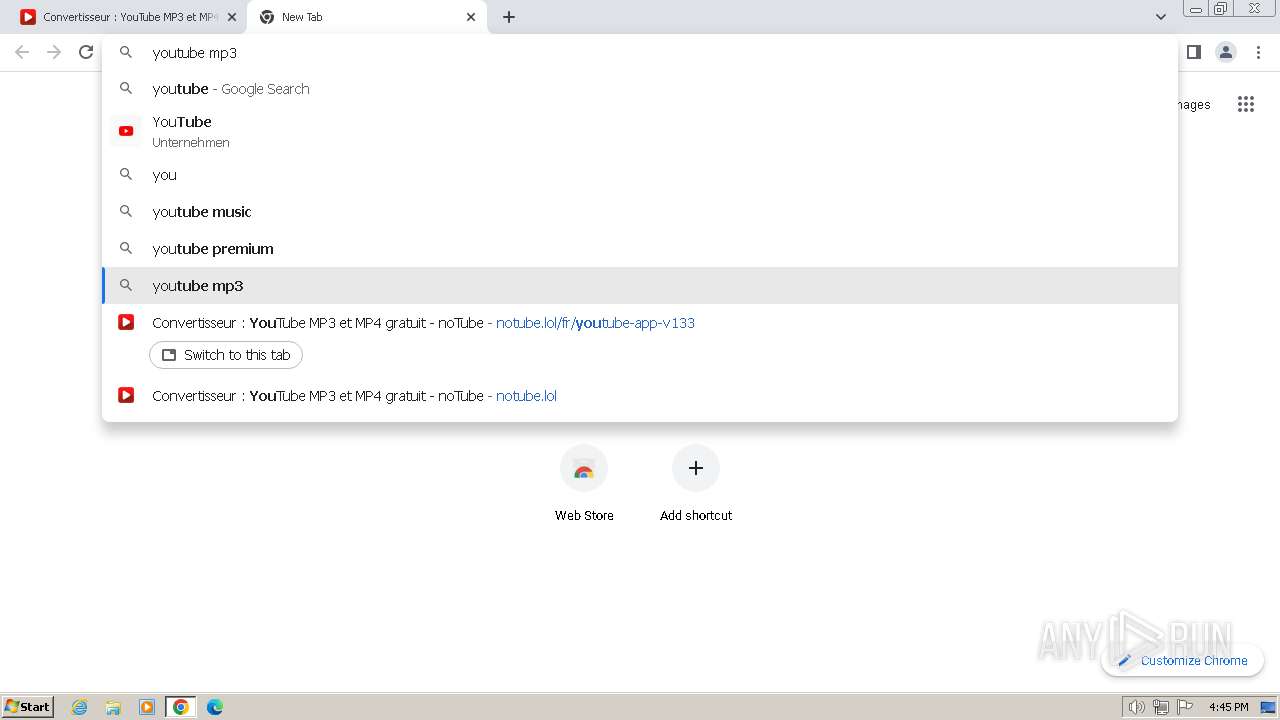Click the Switch to this tab button

[x=226, y=355]
